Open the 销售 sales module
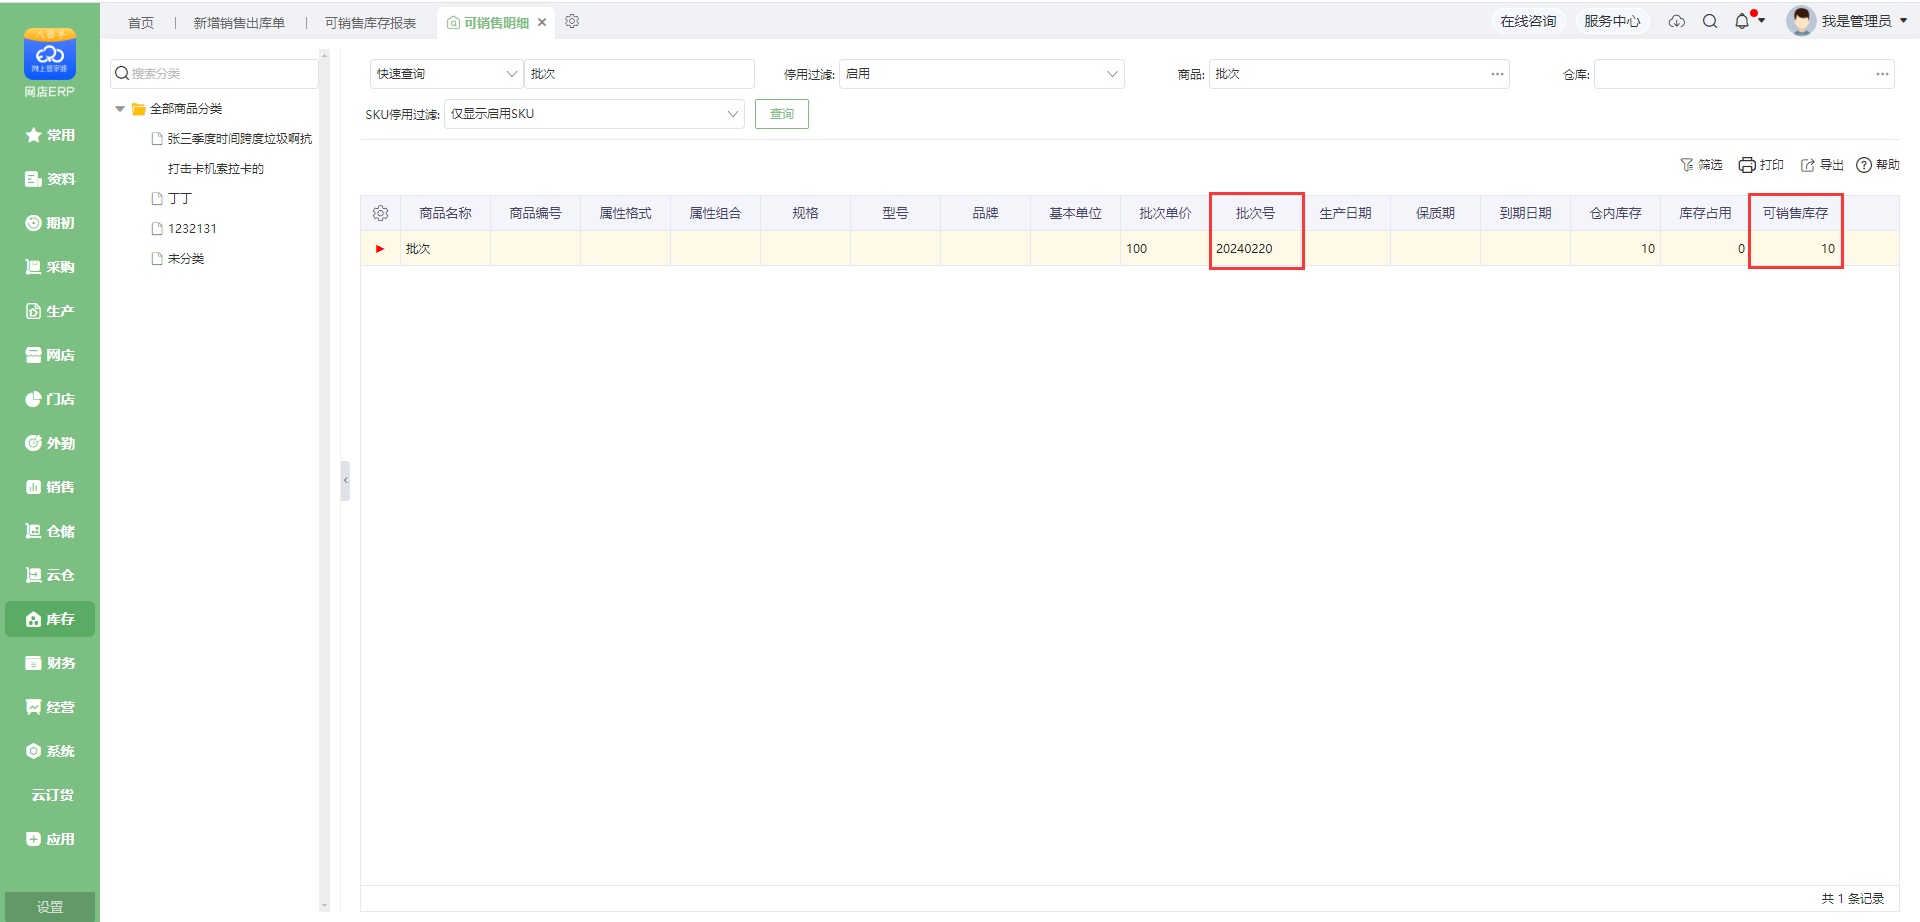This screenshot has height=922, width=1920. pos(50,487)
